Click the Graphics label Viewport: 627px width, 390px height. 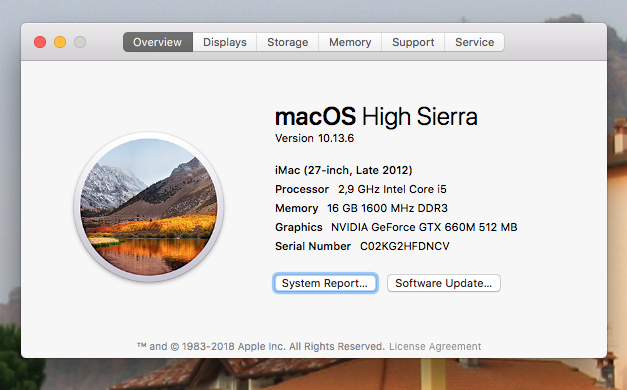coord(299,227)
